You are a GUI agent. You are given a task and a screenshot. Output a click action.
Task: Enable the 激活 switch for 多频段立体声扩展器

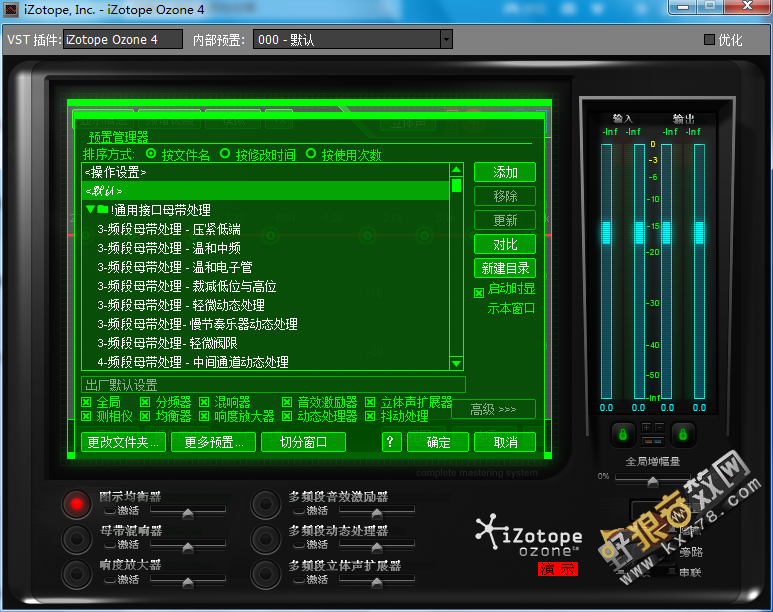point(299,580)
